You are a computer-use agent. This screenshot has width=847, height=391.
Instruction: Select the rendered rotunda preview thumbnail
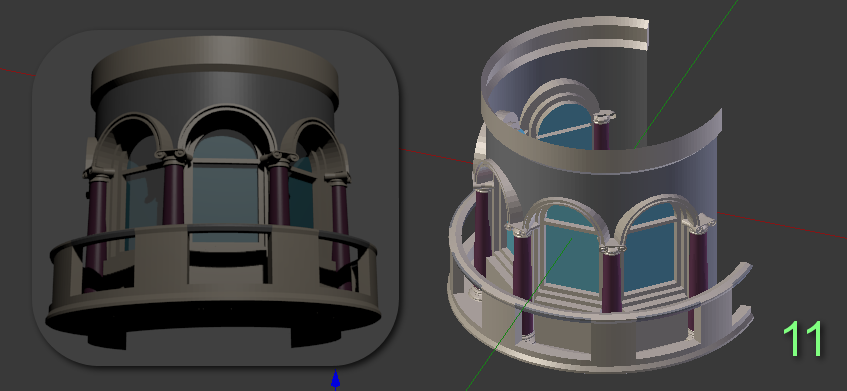[216, 198]
